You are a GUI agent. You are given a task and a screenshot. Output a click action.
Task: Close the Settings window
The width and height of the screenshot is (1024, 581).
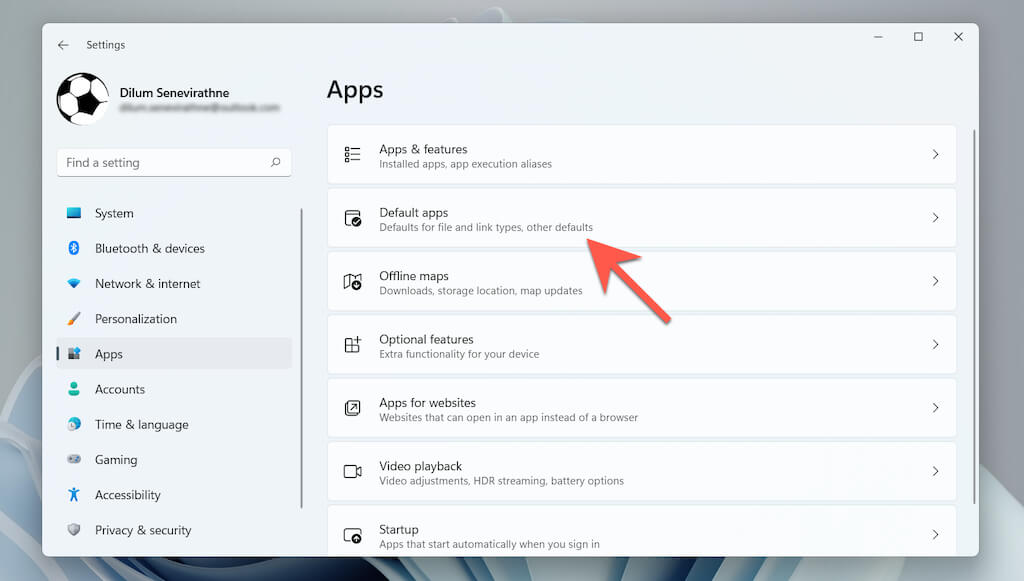pyautogui.click(x=958, y=37)
